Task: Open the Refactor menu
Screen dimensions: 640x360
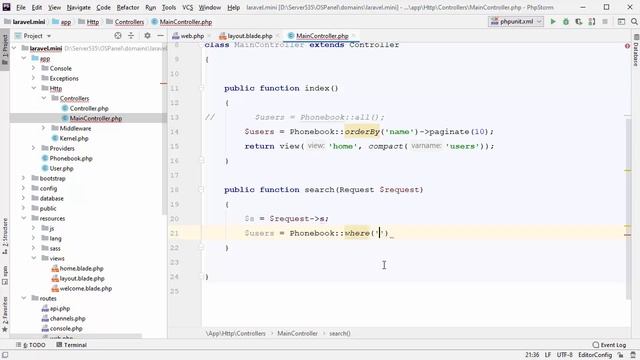Action: 128,7
